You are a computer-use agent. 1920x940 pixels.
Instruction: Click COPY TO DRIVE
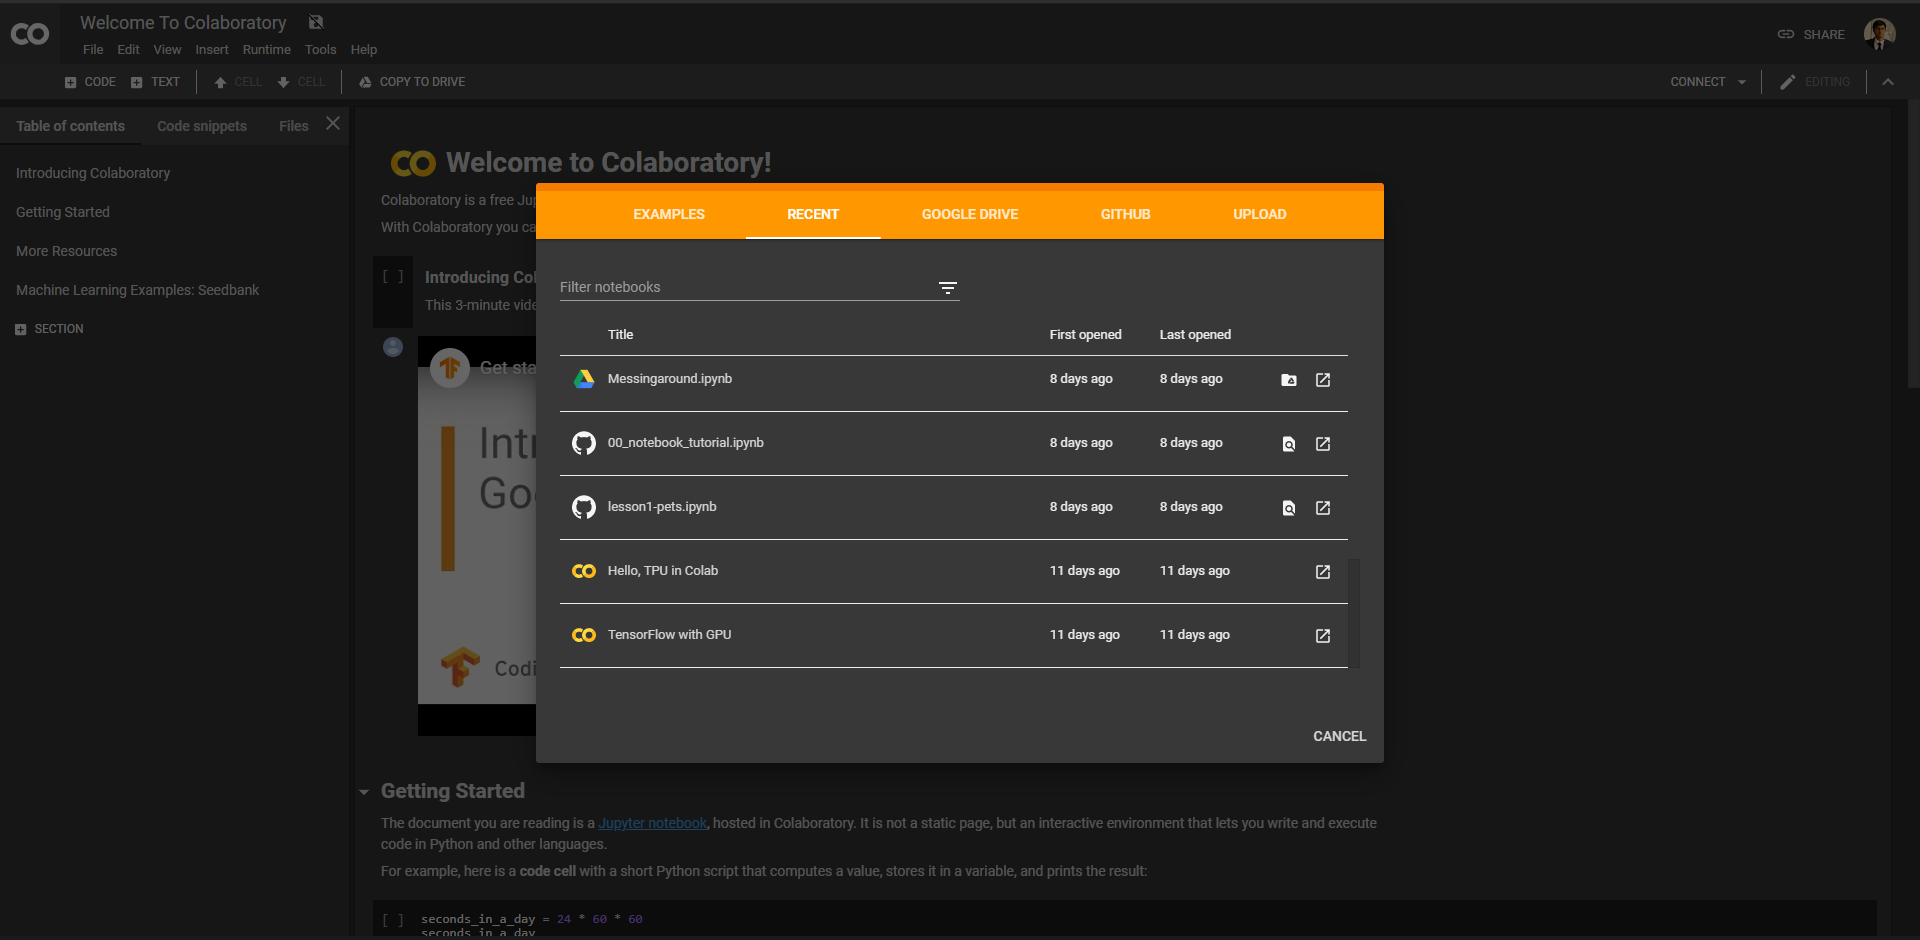(412, 82)
